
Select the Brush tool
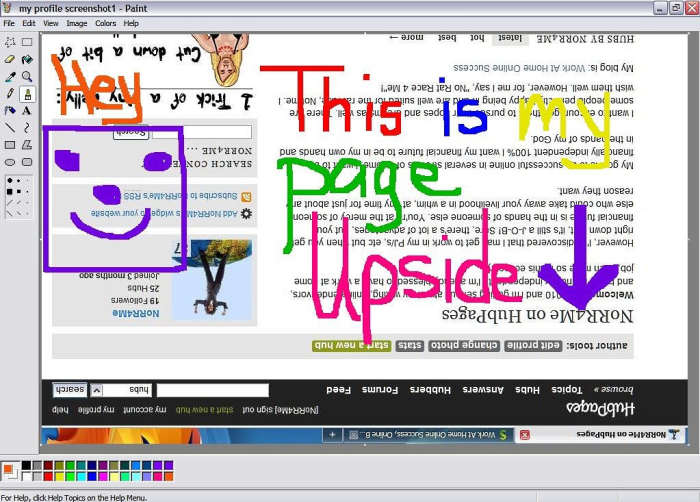coord(27,93)
